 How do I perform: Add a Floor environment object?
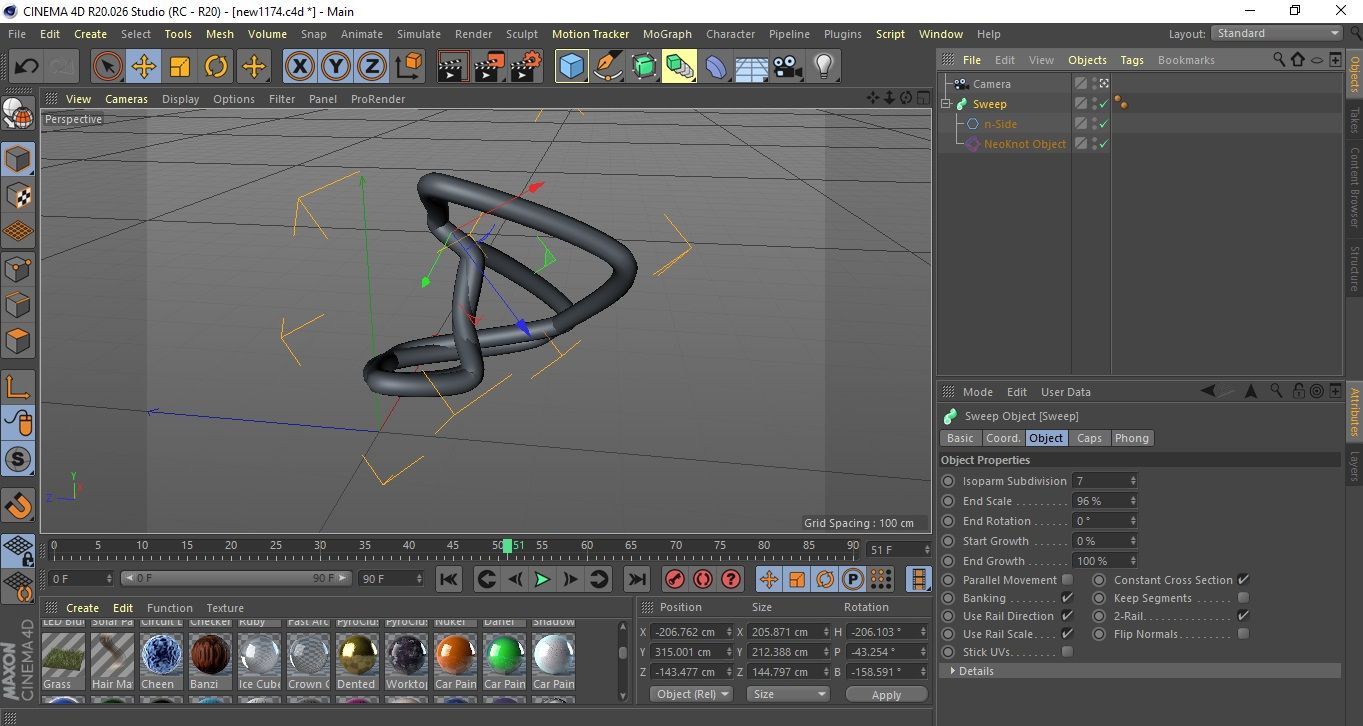751,67
